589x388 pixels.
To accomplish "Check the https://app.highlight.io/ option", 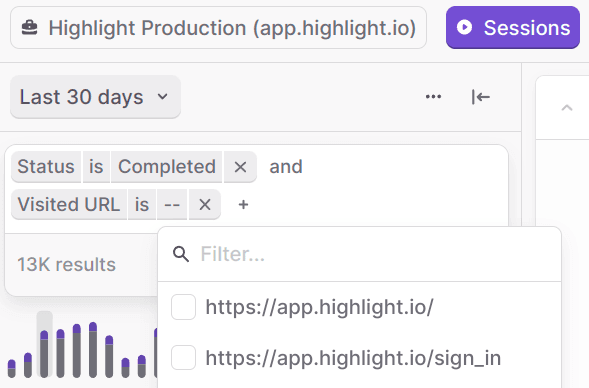I will tap(183, 307).
